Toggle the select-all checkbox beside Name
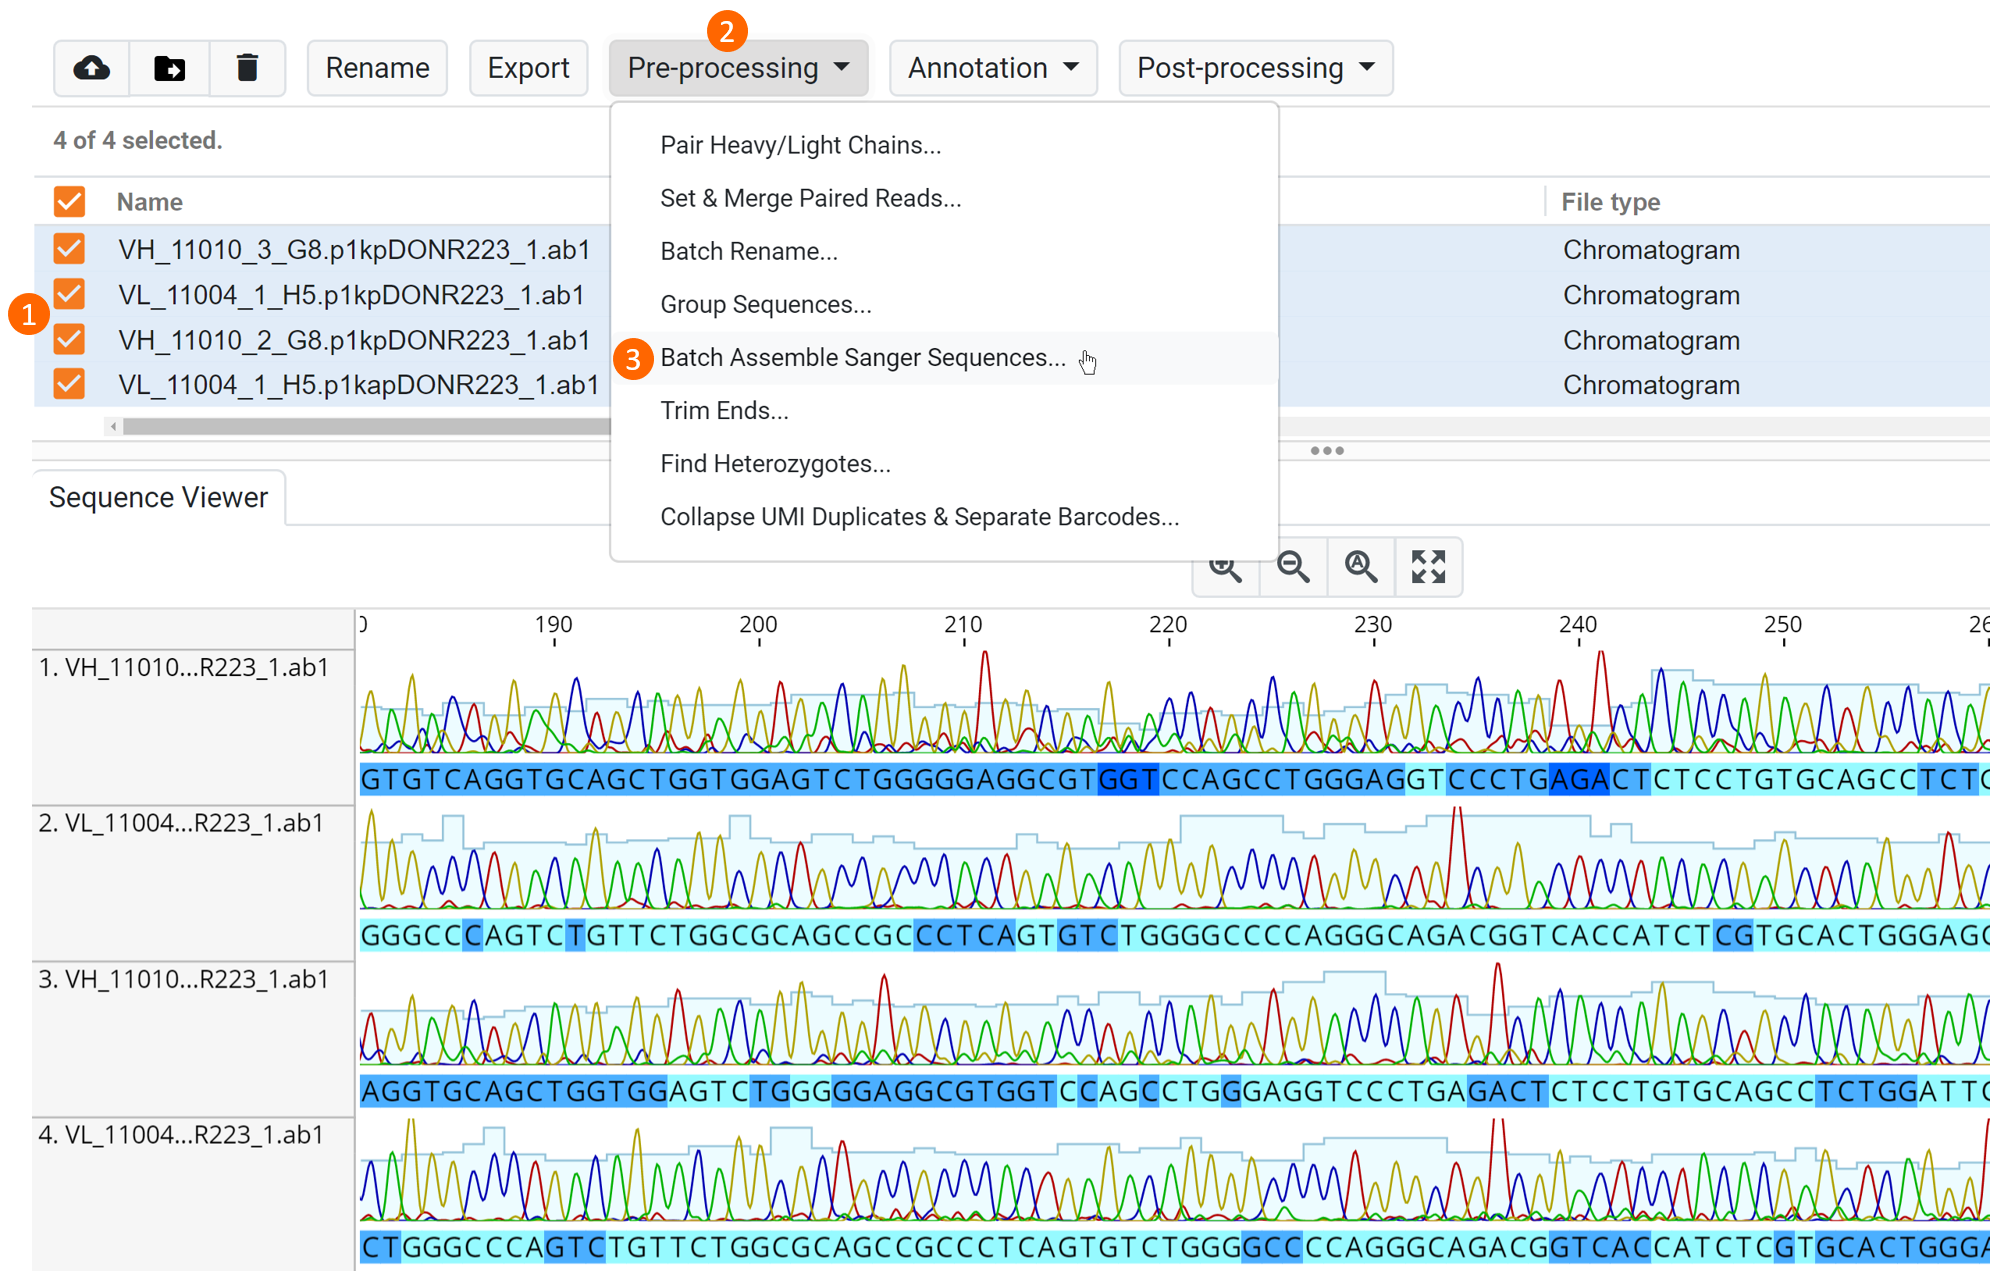 69,202
